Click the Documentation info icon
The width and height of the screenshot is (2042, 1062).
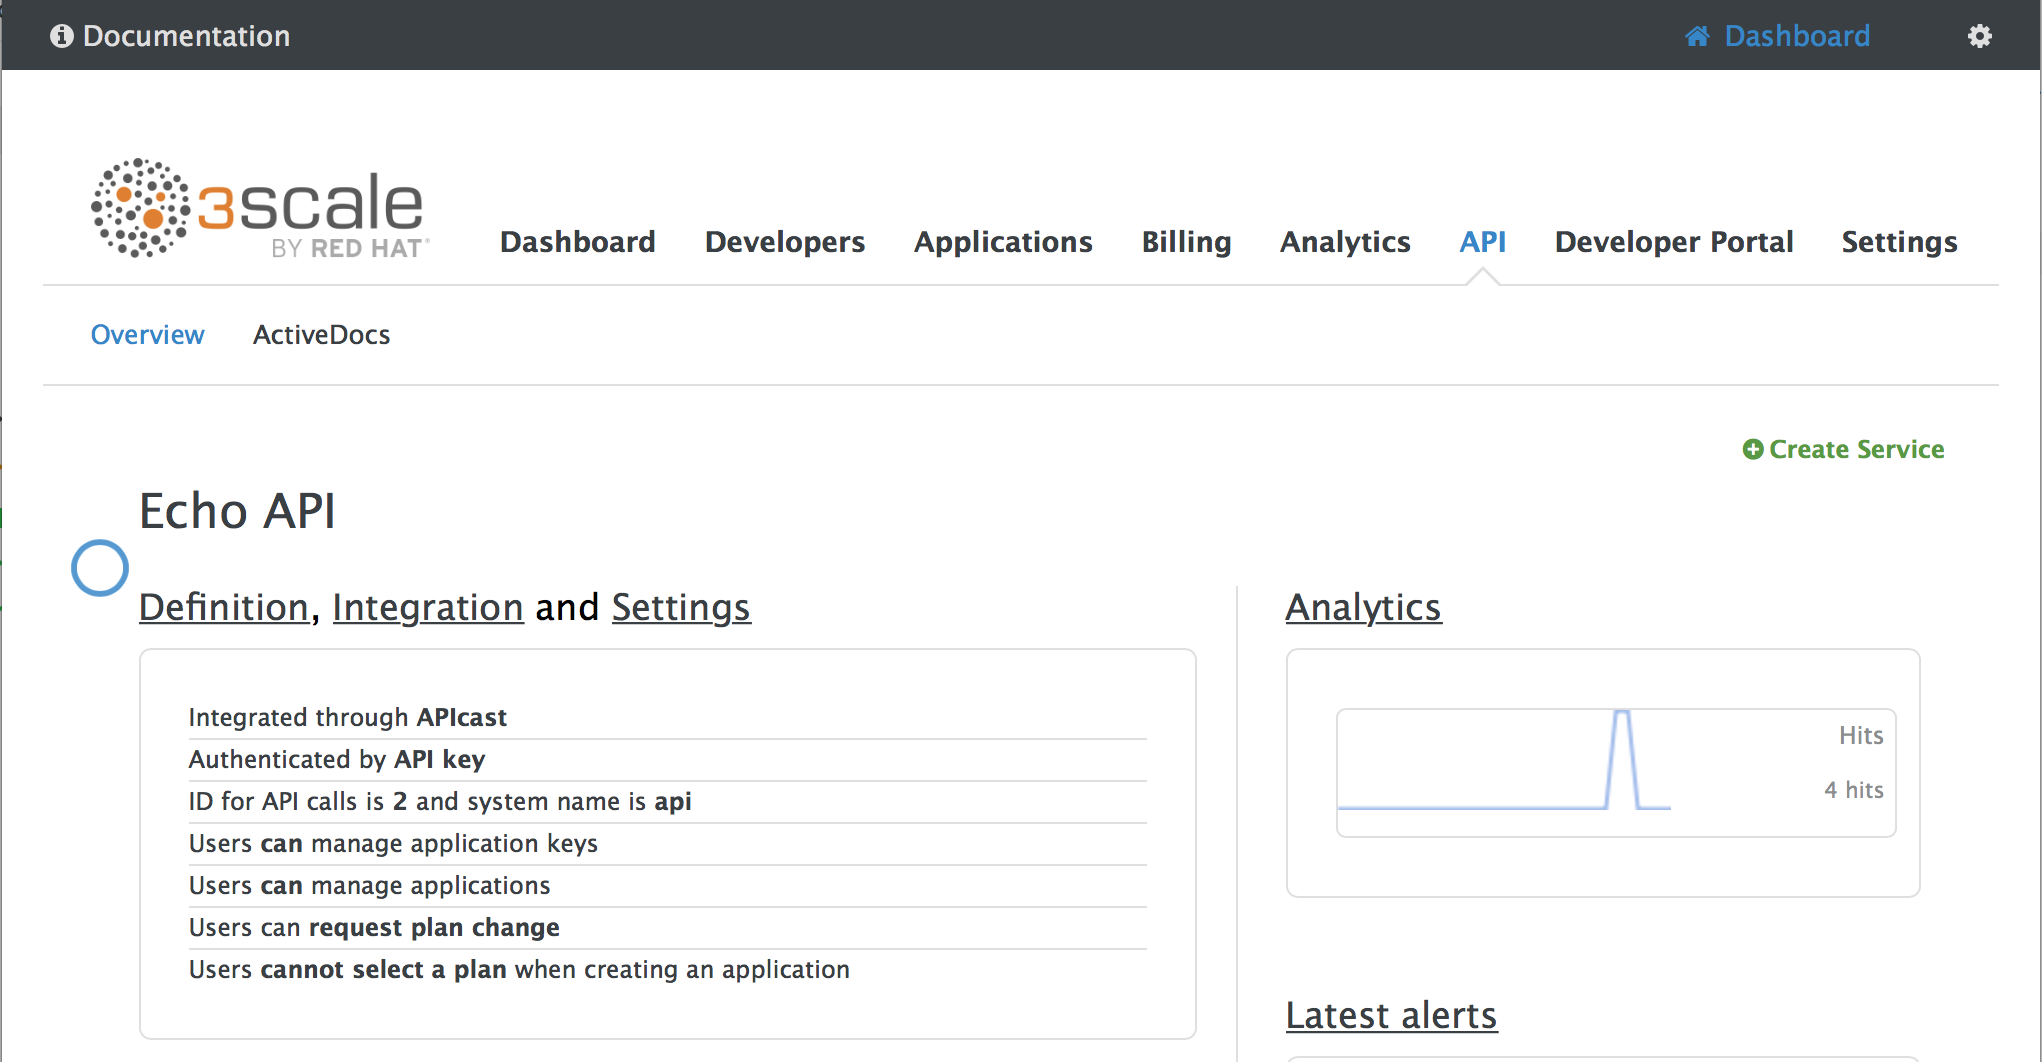(62, 37)
